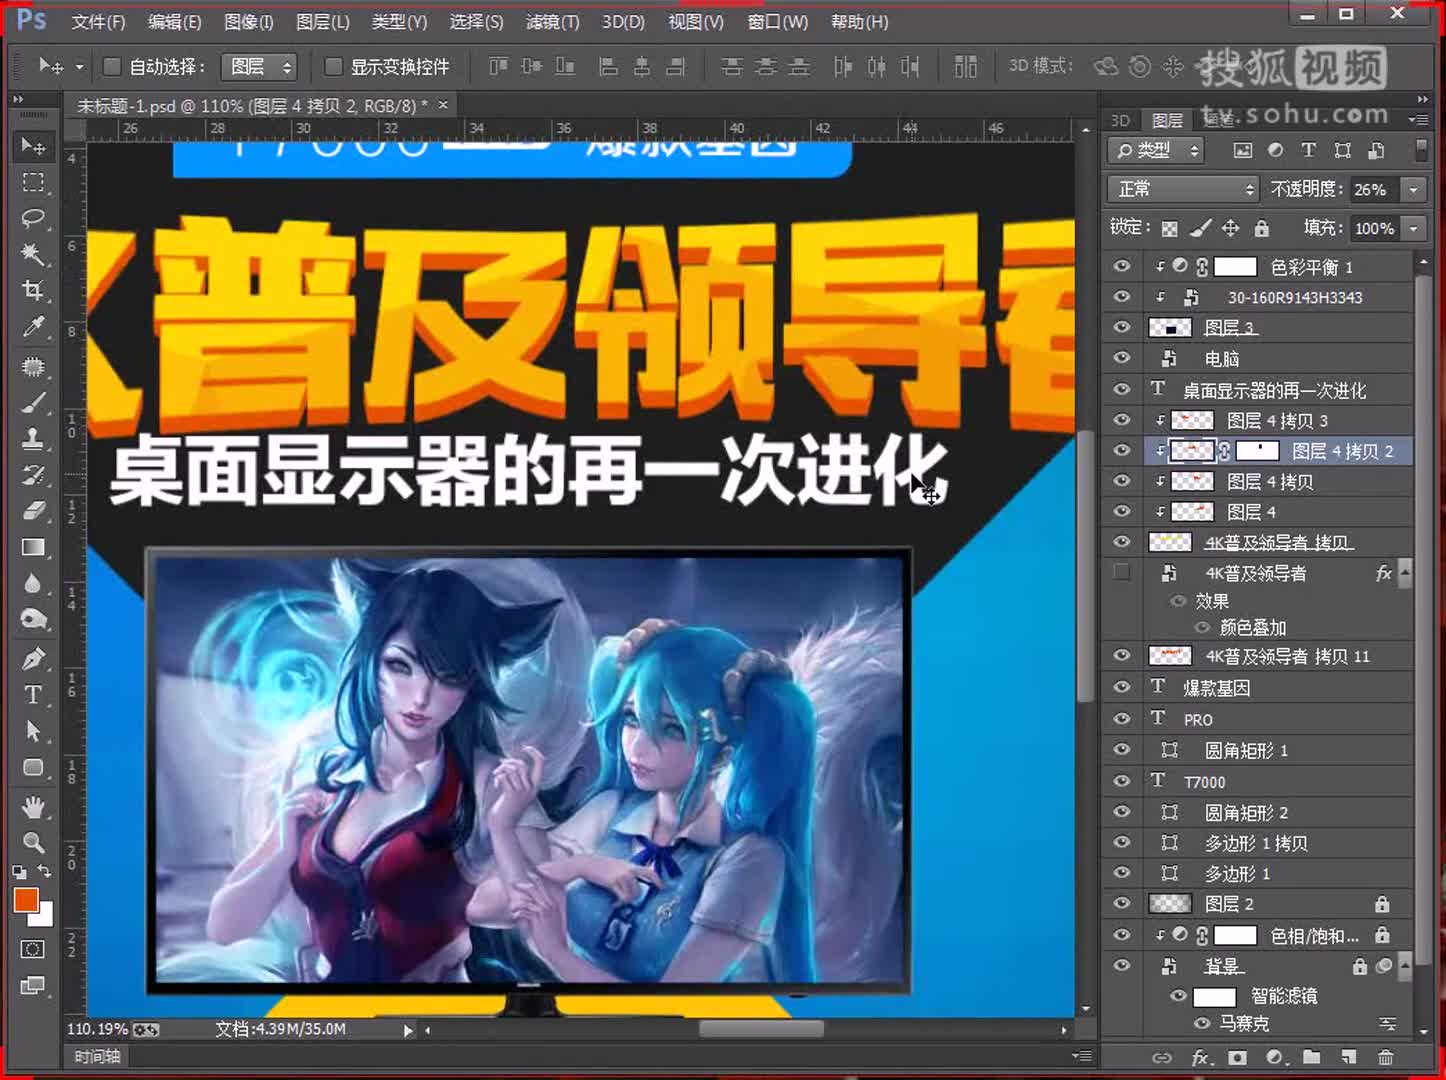Viewport: 1446px width, 1080px height.
Task: Show the 4K普及领导者 smart object layer
Action: [x=1121, y=572]
